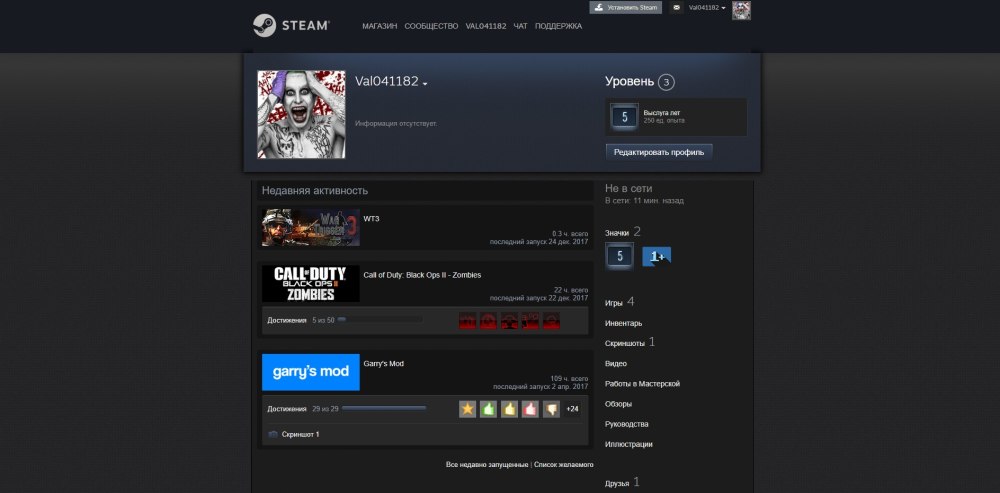Click the 5 years badge under Значки

click(619, 257)
